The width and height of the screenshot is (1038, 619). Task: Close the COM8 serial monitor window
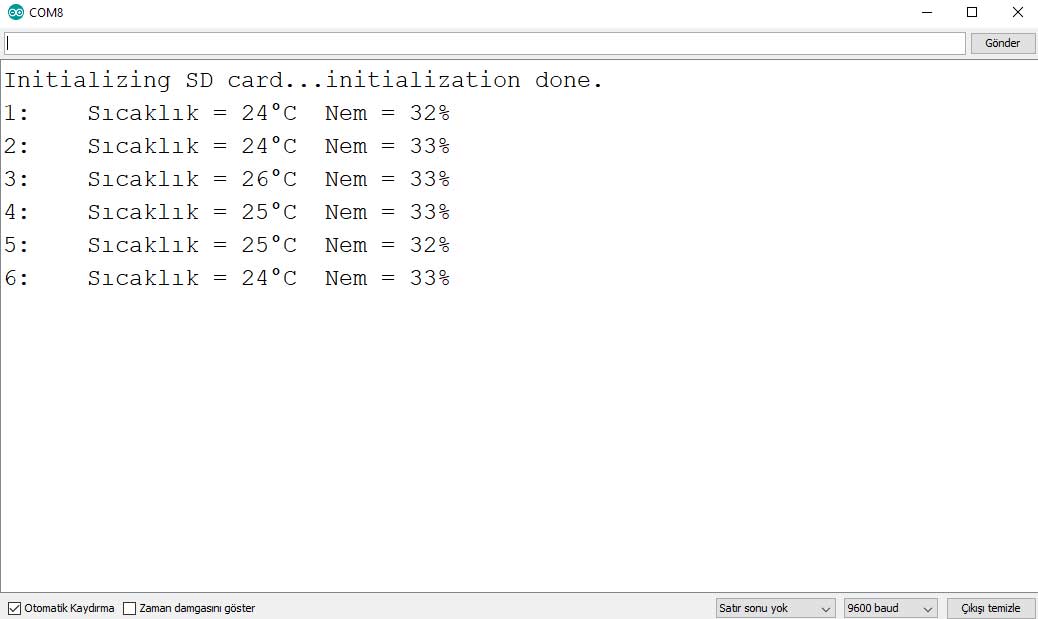point(1017,12)
